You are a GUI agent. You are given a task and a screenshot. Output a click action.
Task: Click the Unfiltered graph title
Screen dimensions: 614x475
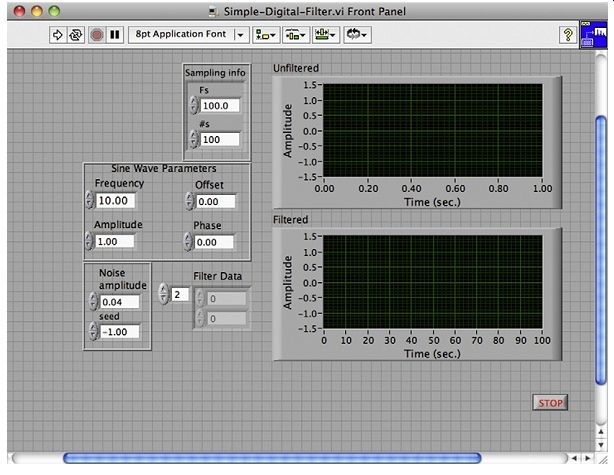tap(296, 68)
